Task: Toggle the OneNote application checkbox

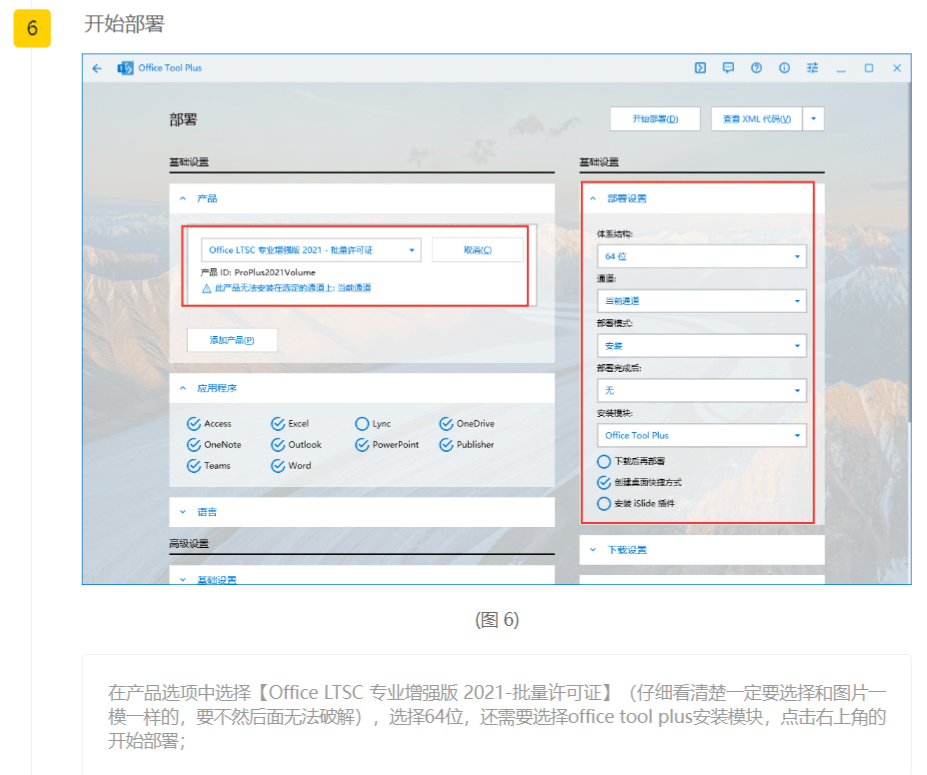Action: (193, 445)
